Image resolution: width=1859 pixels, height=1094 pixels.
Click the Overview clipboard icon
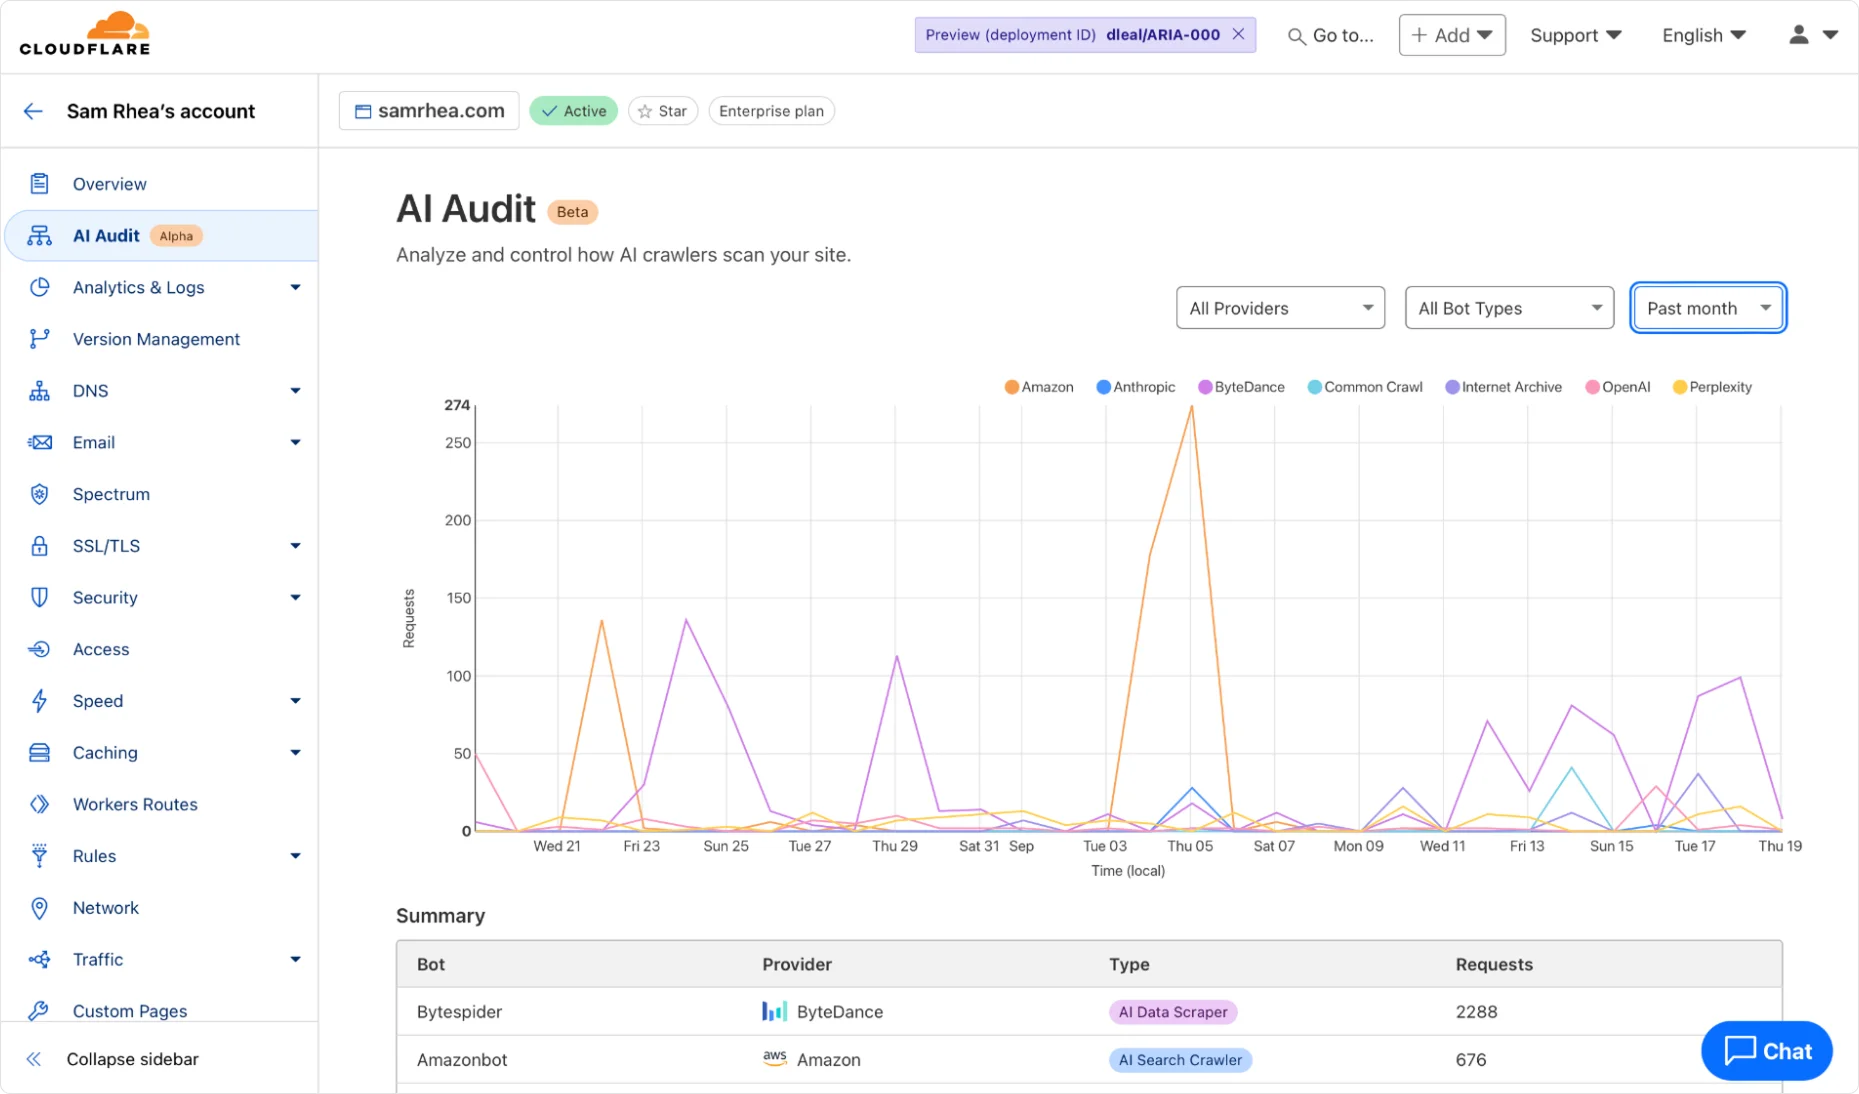point(39,184)
